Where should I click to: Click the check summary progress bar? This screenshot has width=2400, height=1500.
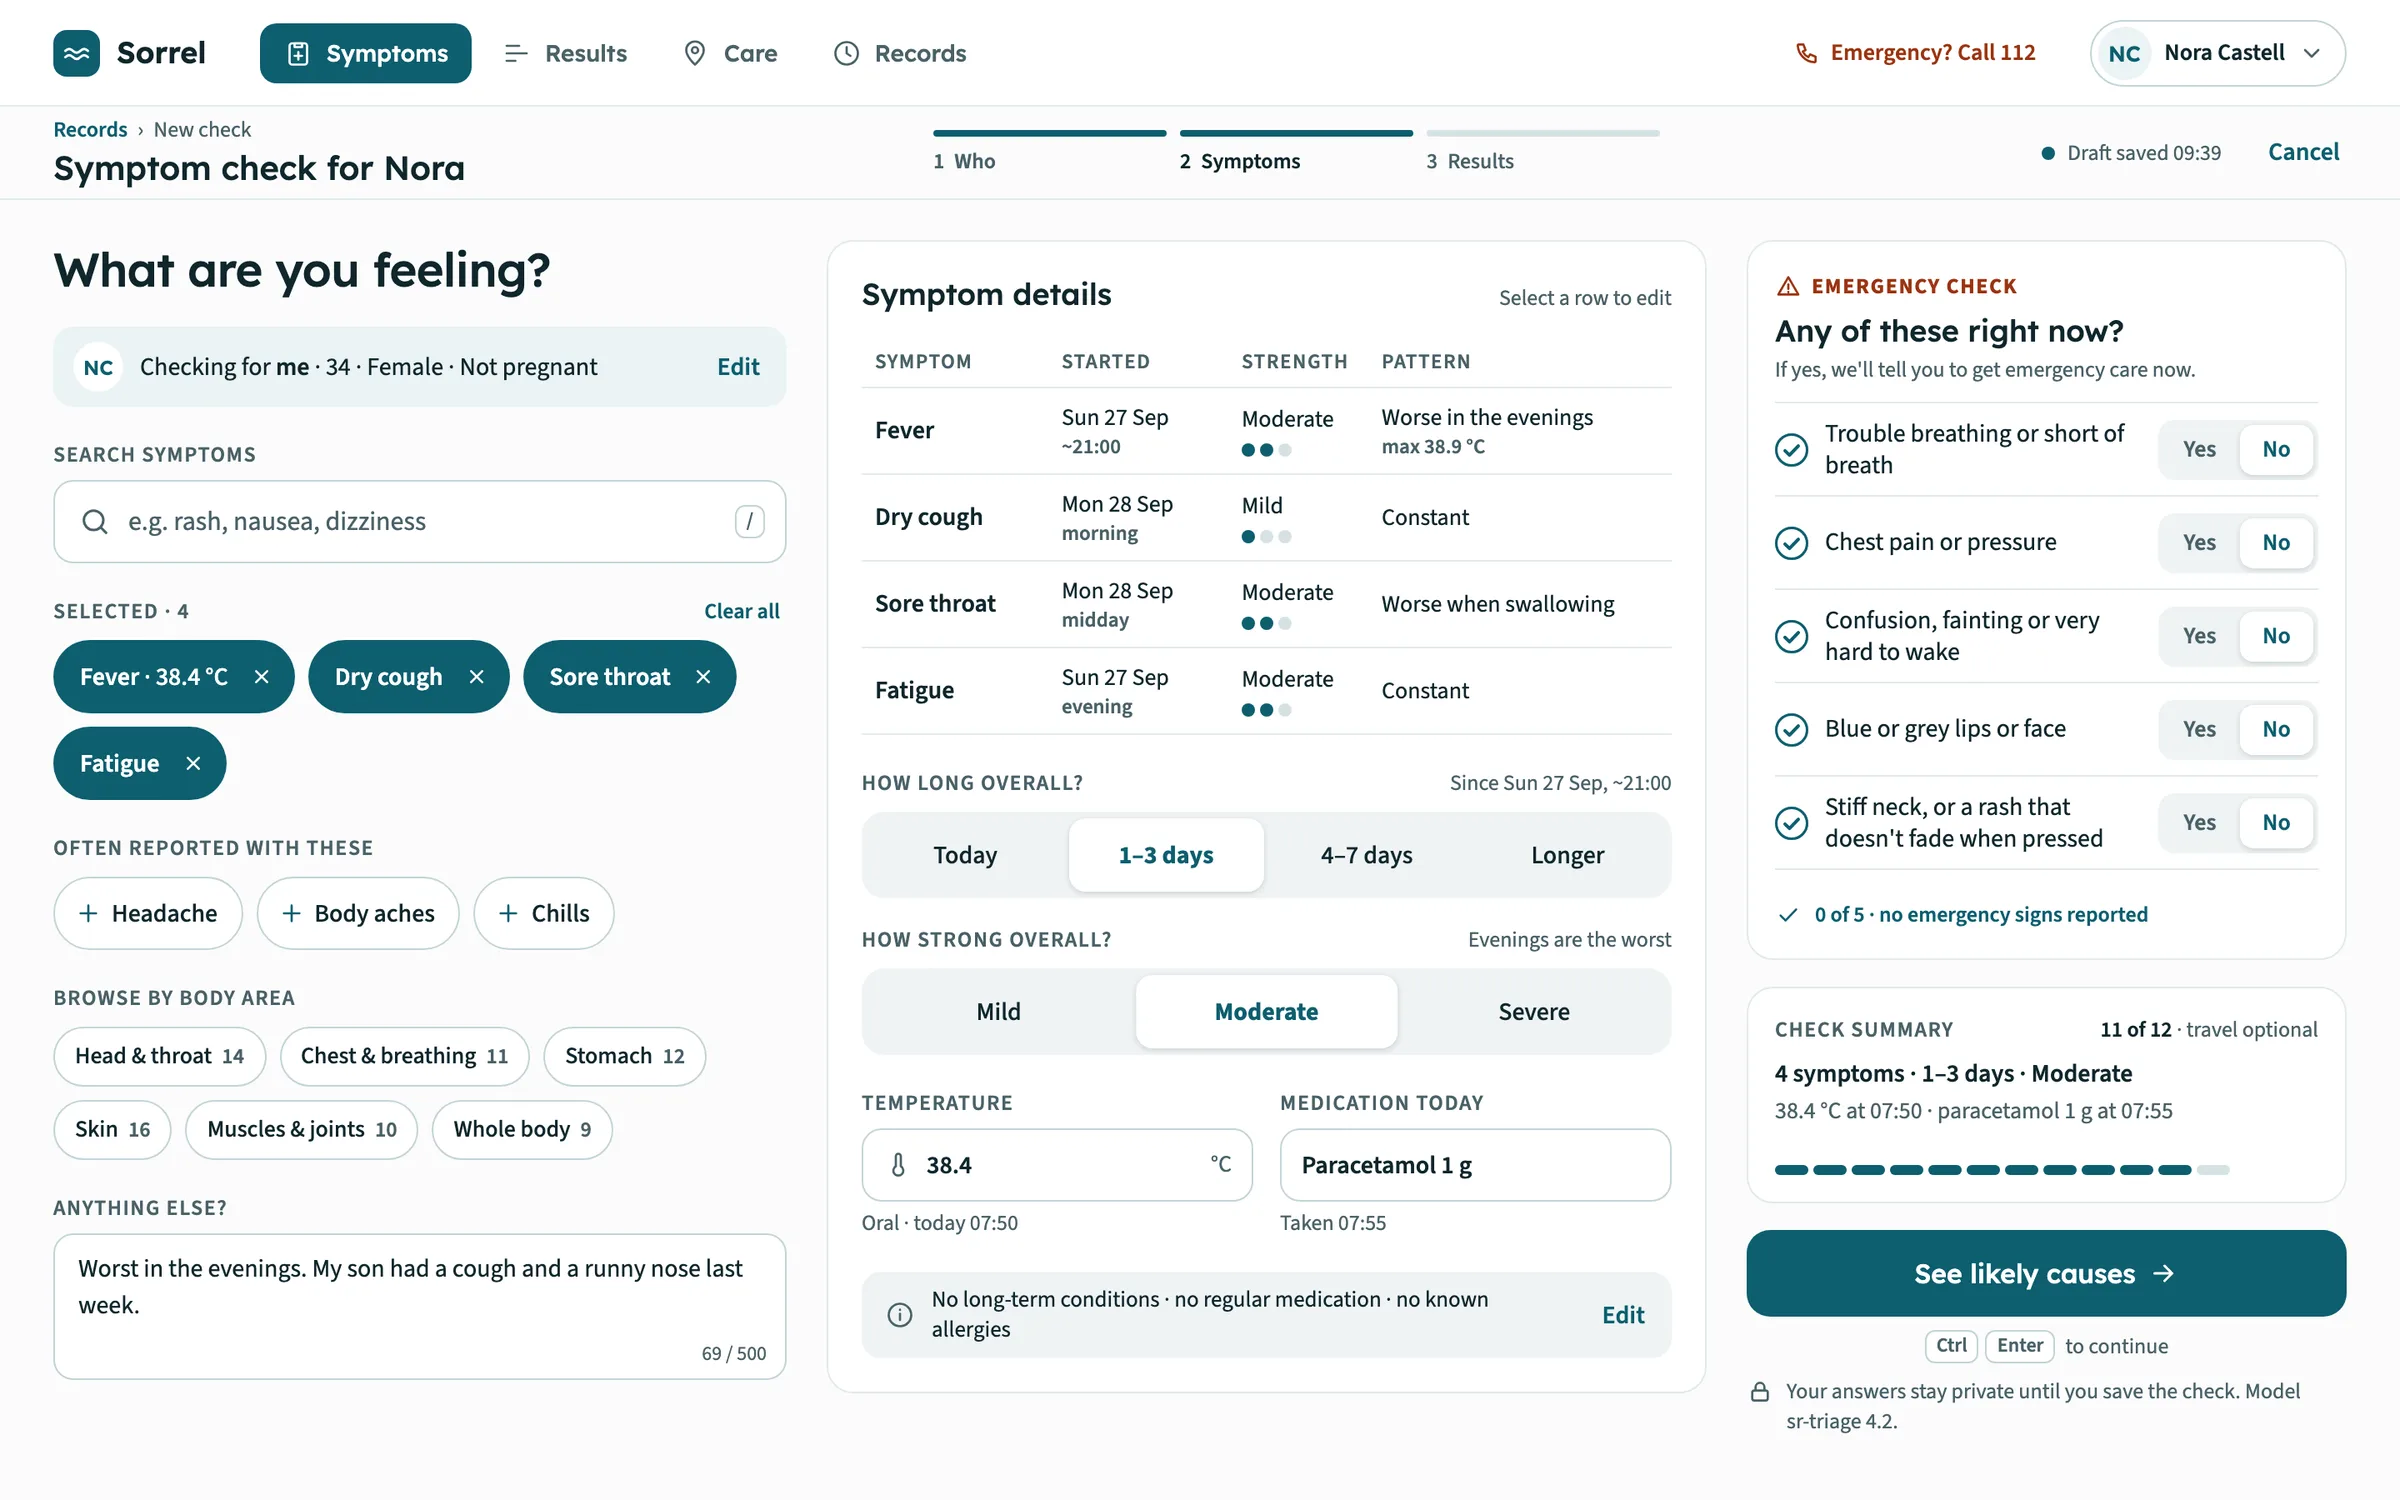point(2002,1169)
